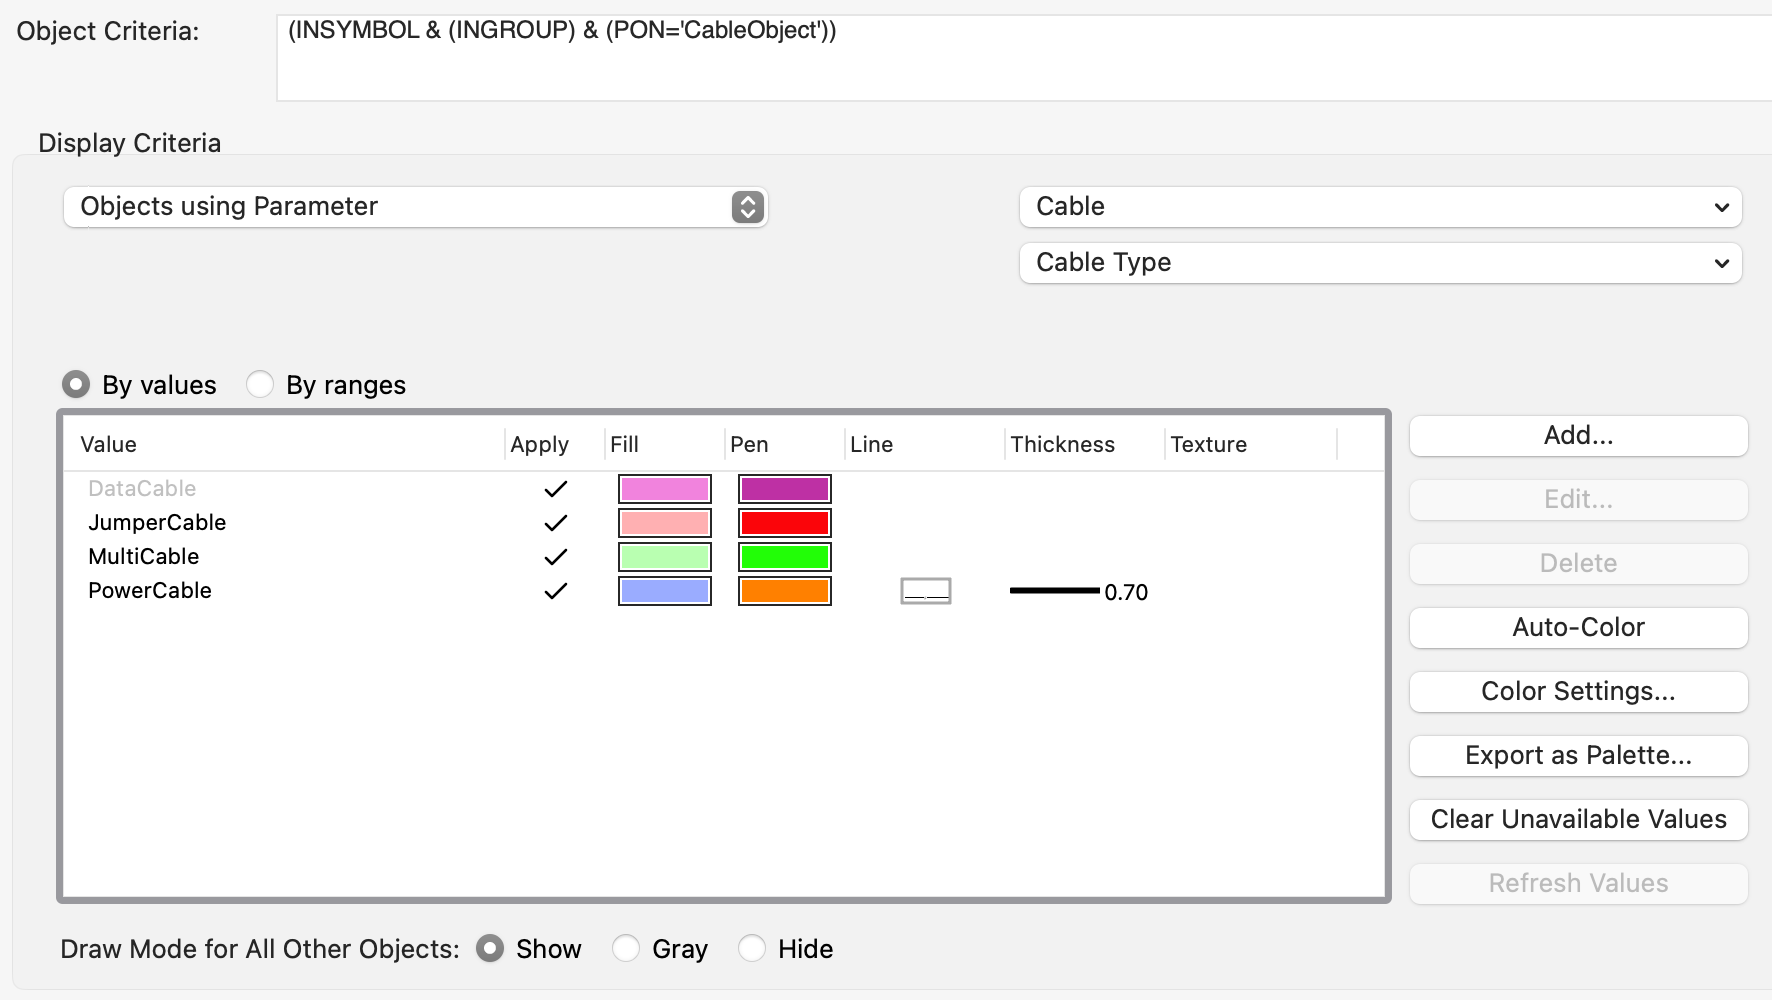Toggle the Apply checkmark for PowerCable
The height and width of the screenshot is (1000, 1772).
click(555, 591)
